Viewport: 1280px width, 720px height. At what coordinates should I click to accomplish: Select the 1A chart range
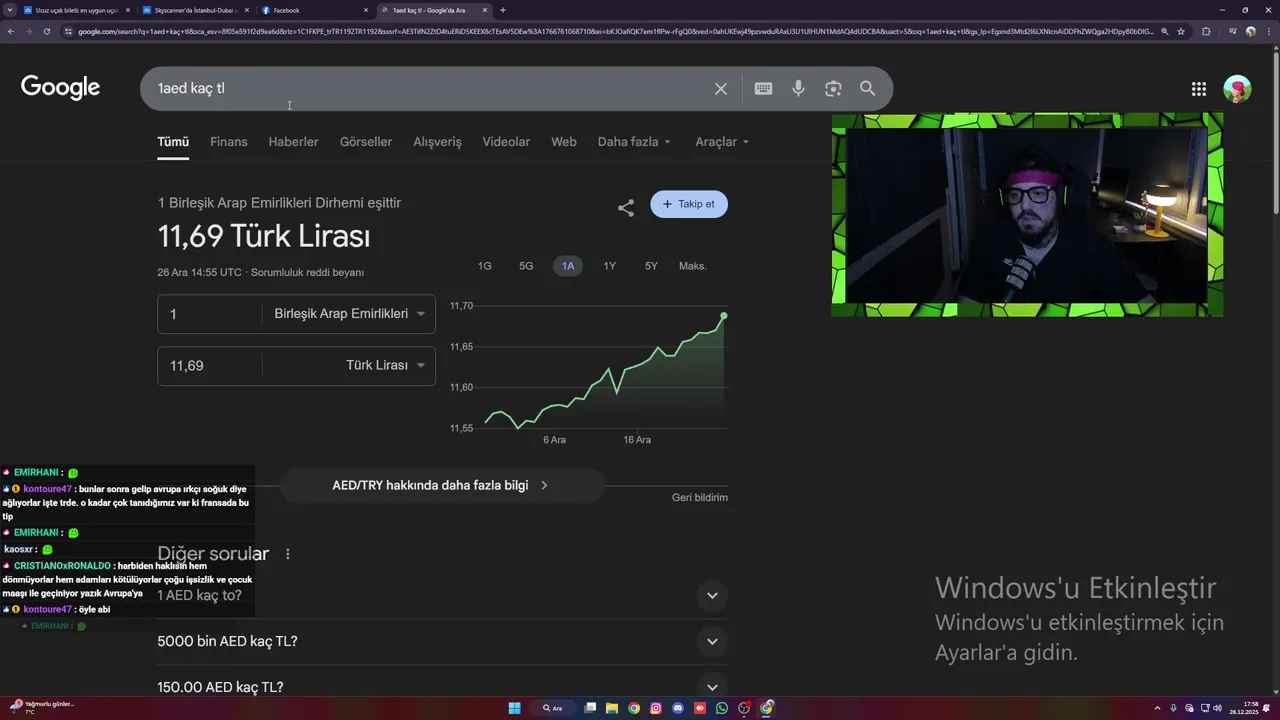pos(568,266)
